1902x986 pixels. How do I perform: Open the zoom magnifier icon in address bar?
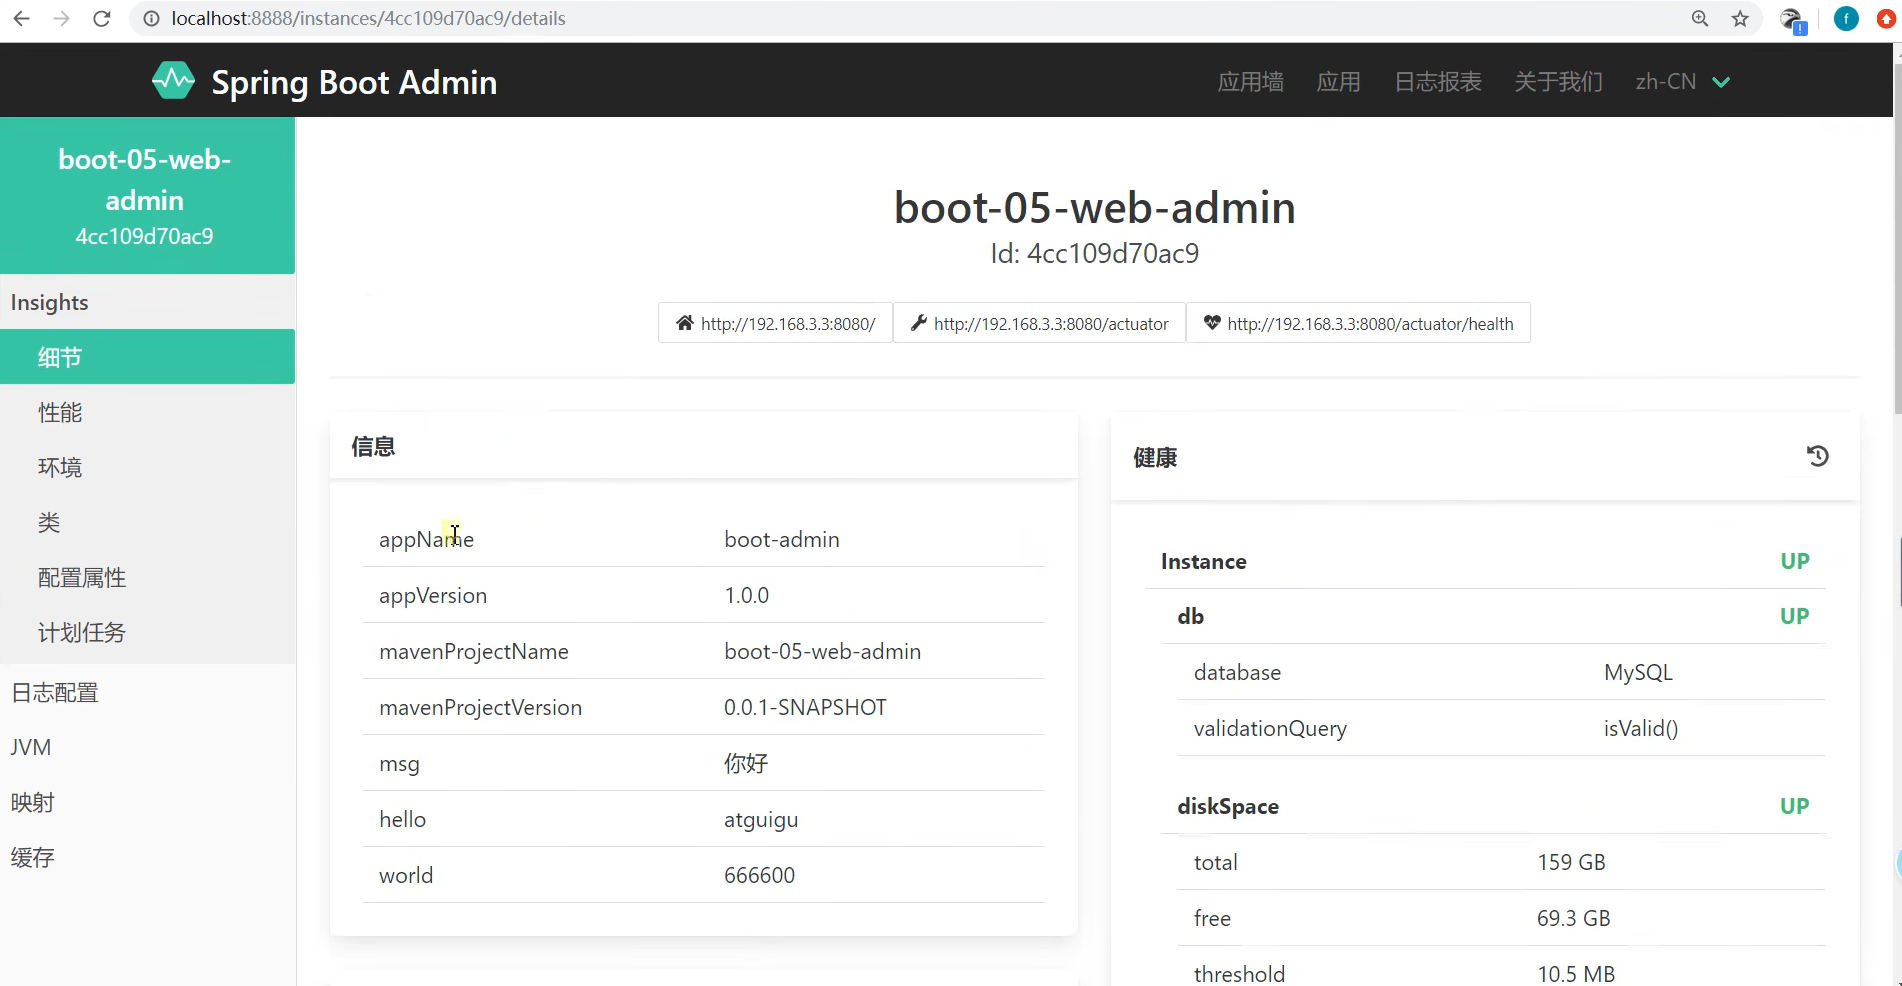coord(1700,18)
